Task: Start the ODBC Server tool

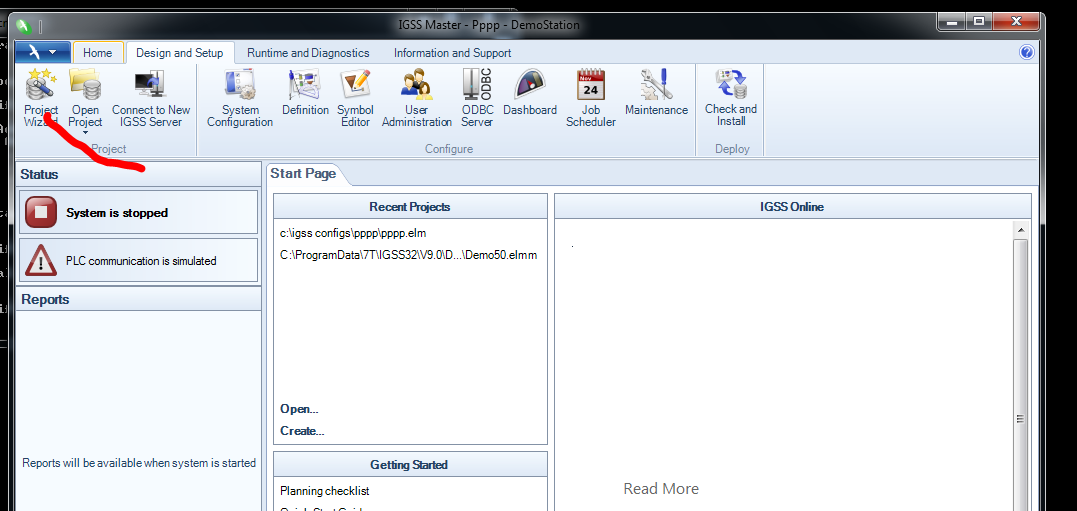Action: 477,96
